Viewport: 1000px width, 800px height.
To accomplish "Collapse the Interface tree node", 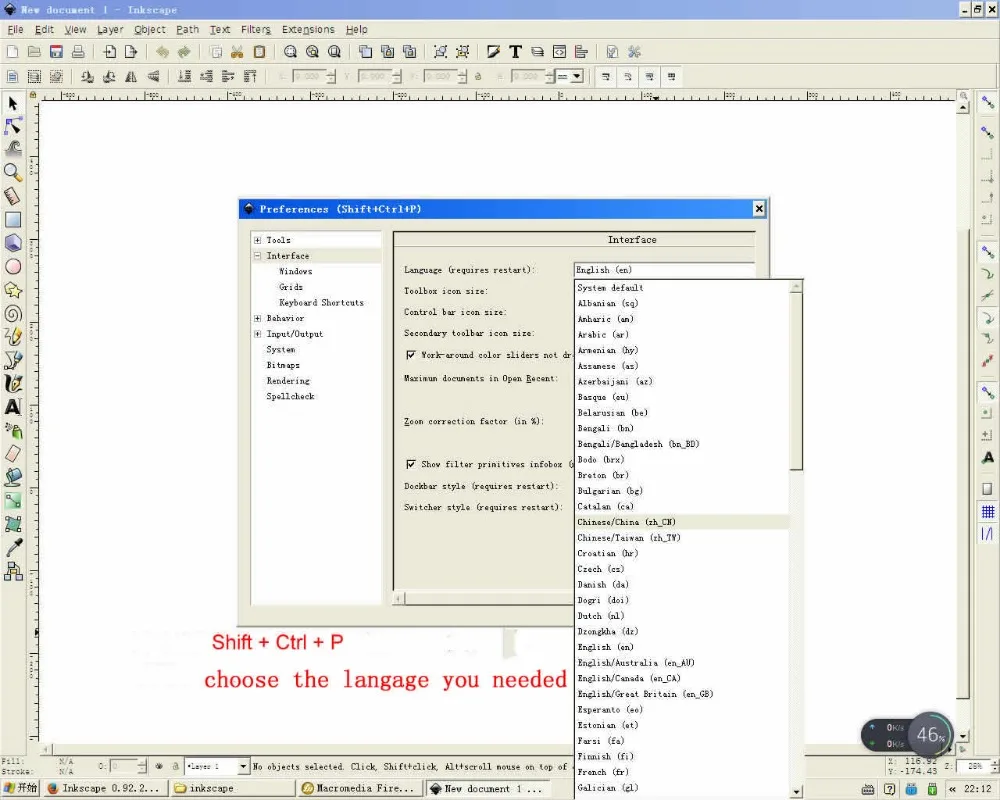I will pyautogui.click(x=258, y=256).
